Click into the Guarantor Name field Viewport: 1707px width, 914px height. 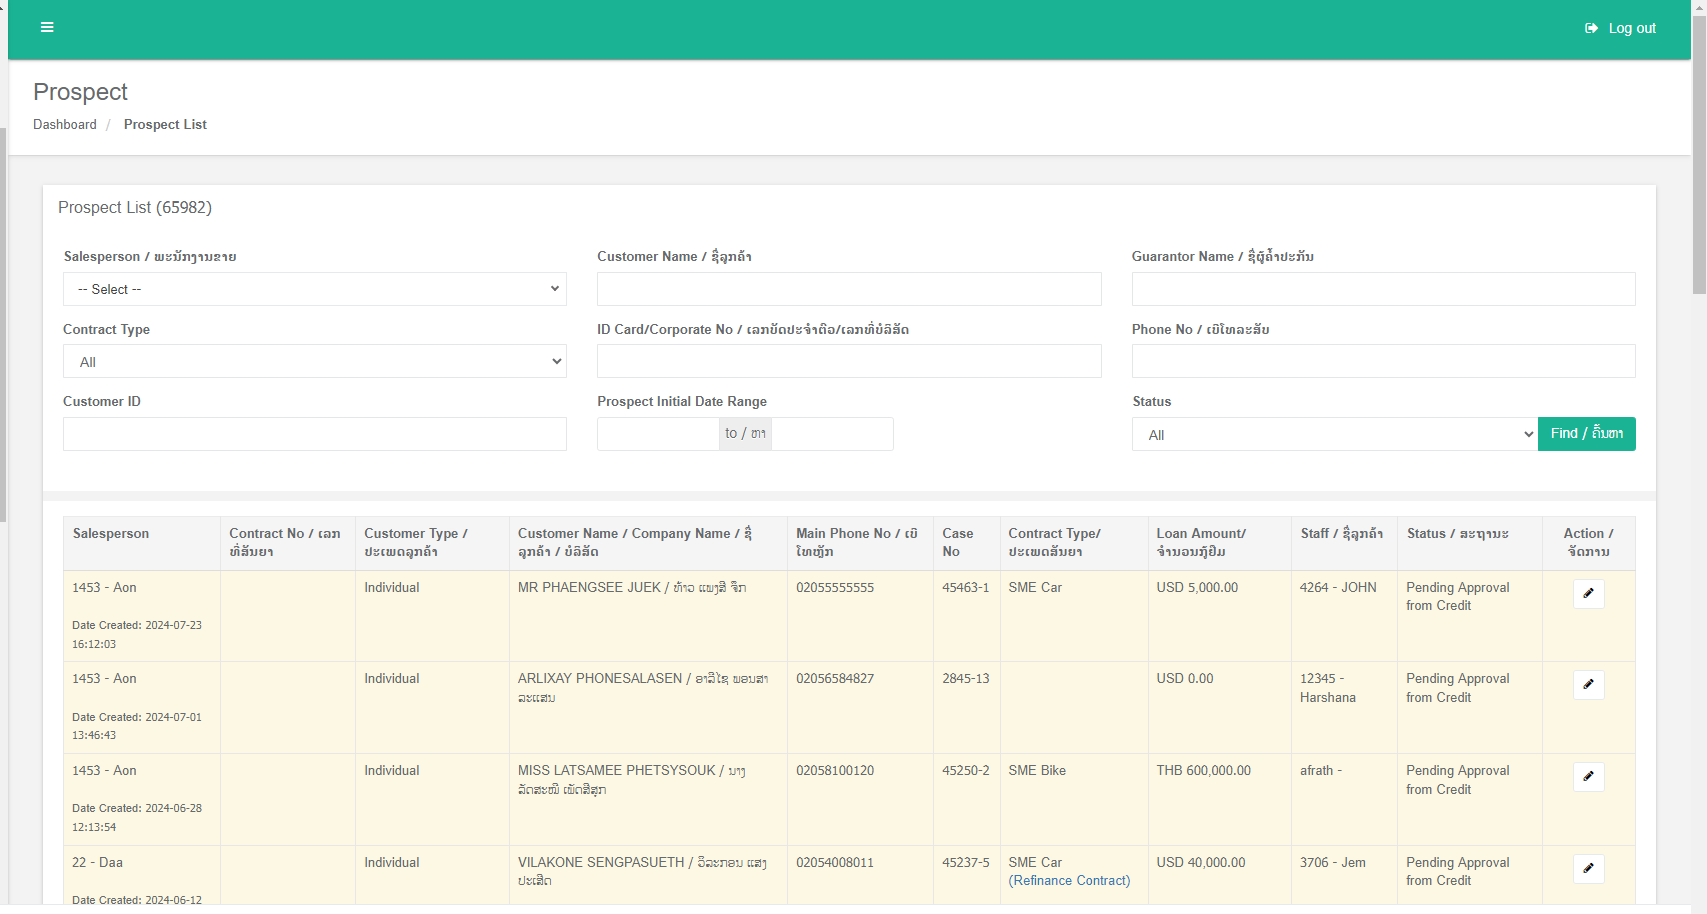pyautogui.click(x=1383, y=289)
